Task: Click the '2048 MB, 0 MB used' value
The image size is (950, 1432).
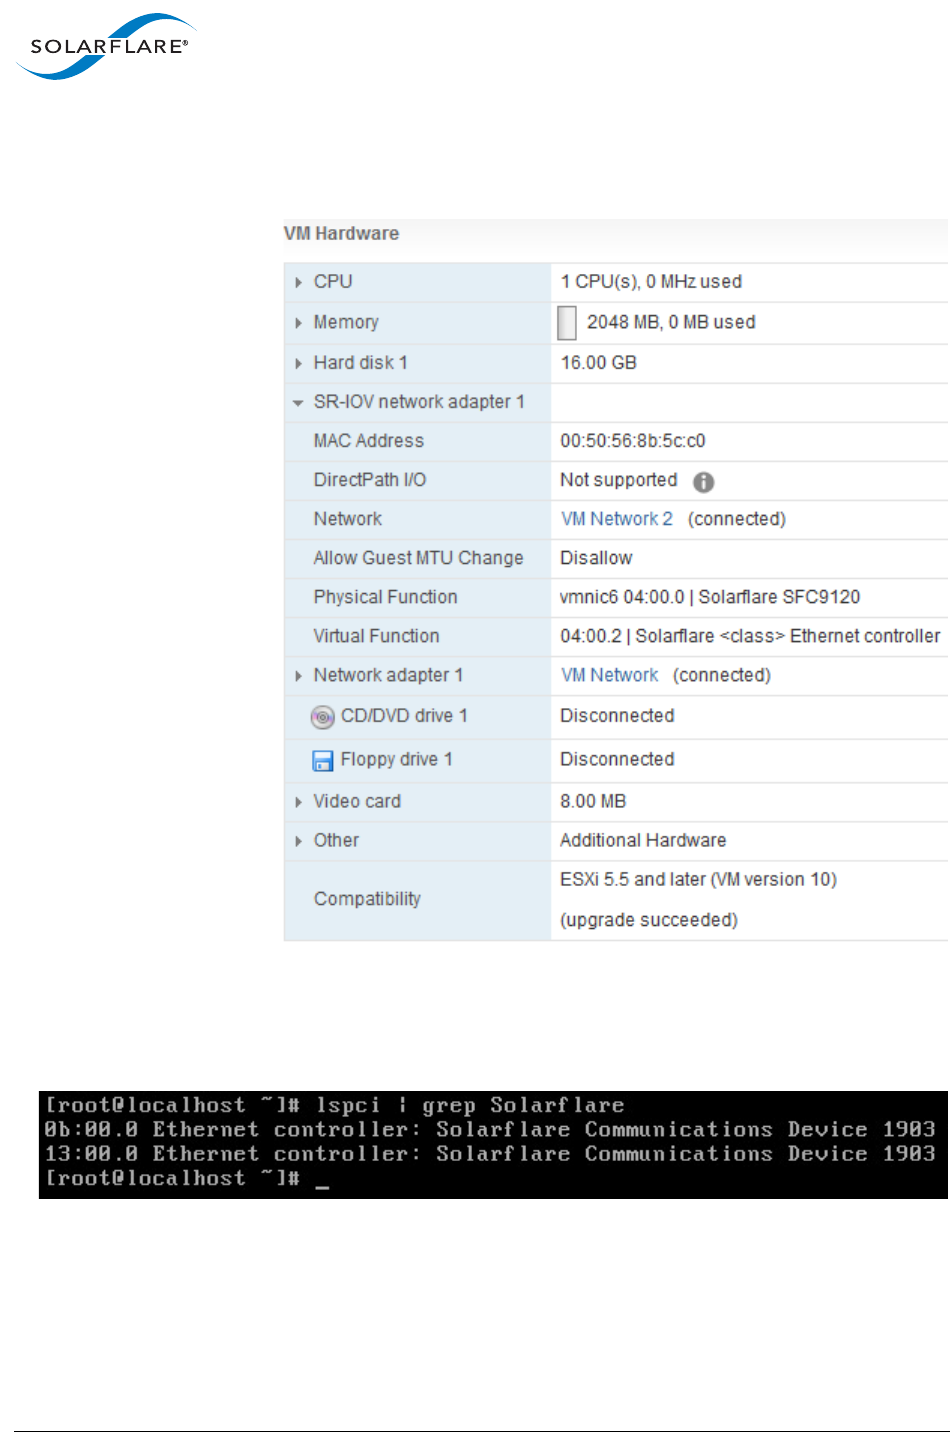Action: (x=671, y=322)
